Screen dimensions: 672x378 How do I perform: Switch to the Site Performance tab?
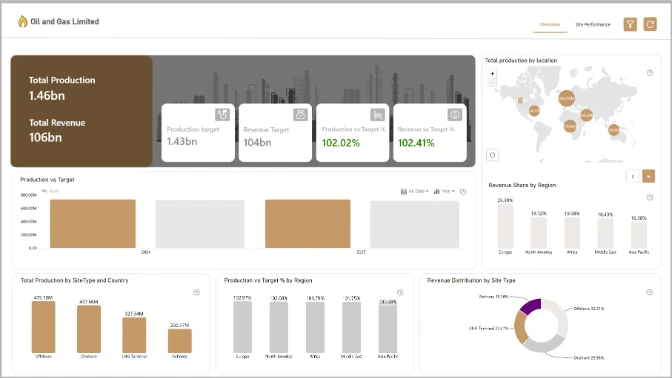click(593, 24)
